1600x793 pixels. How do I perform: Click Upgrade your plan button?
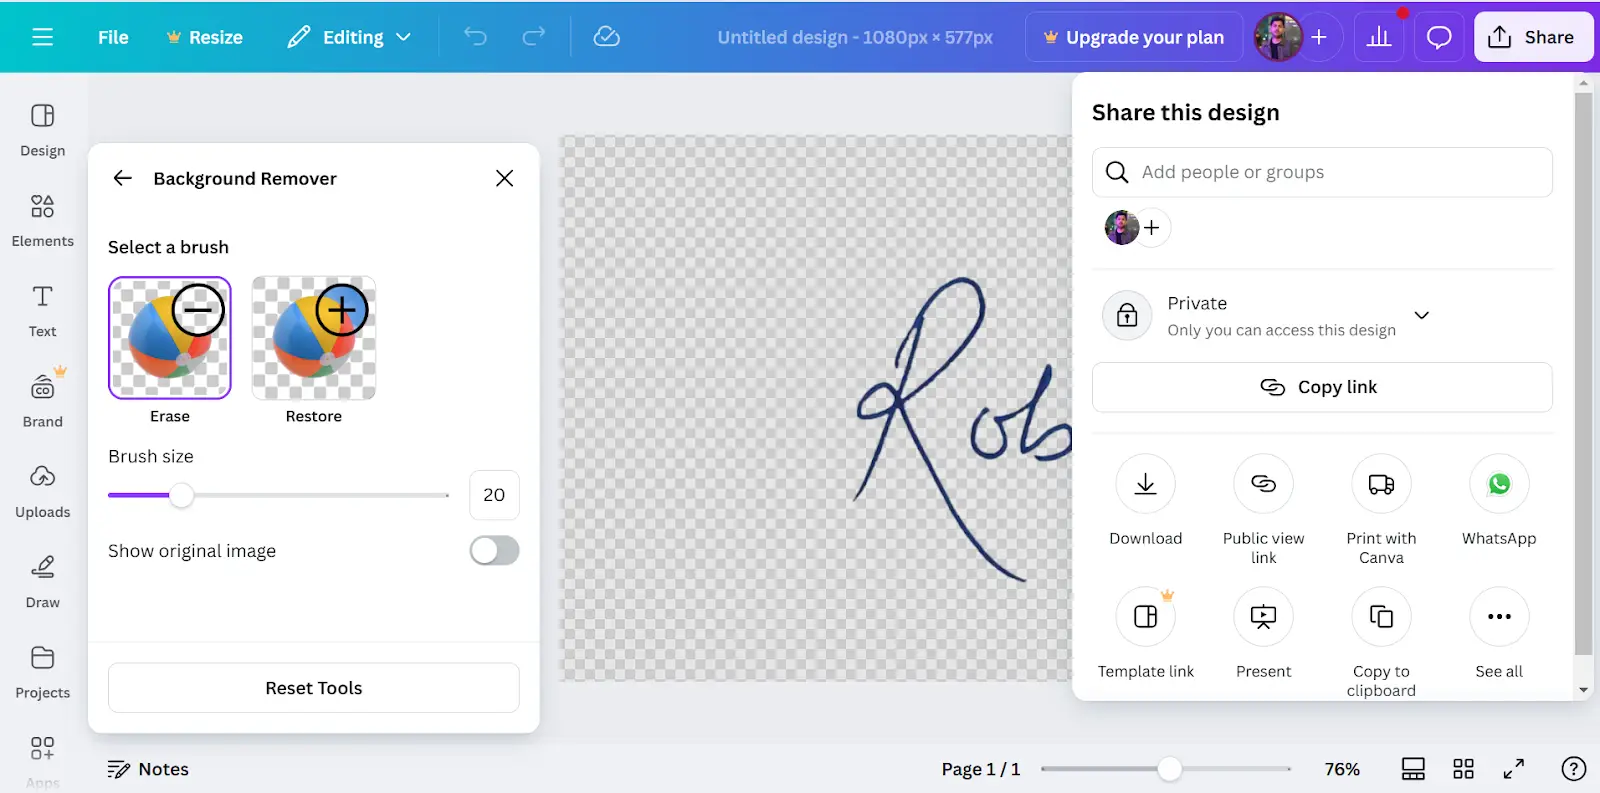pos(1133,37)
